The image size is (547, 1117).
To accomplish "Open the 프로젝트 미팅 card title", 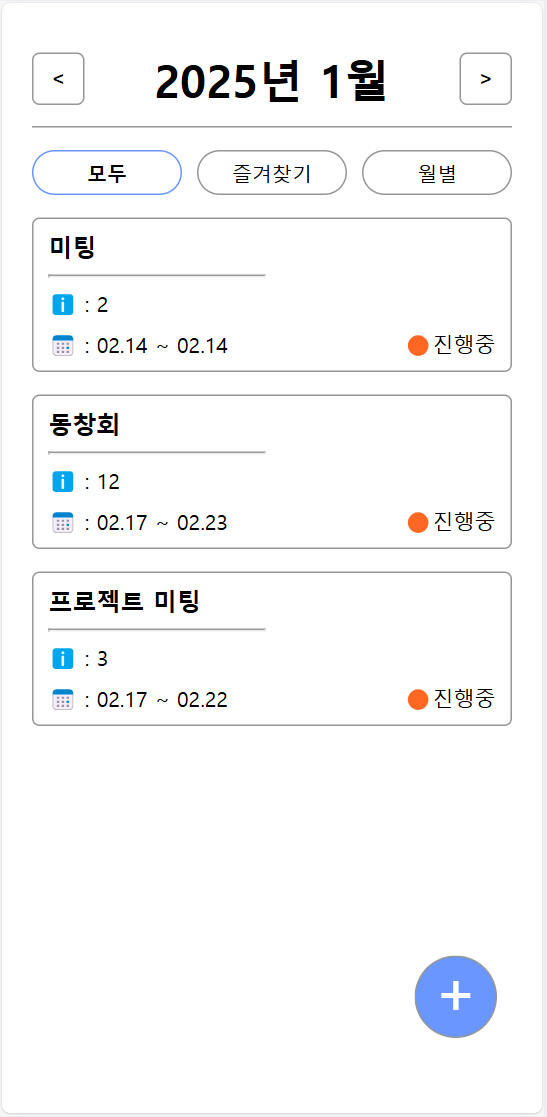I will click(124, 601).
